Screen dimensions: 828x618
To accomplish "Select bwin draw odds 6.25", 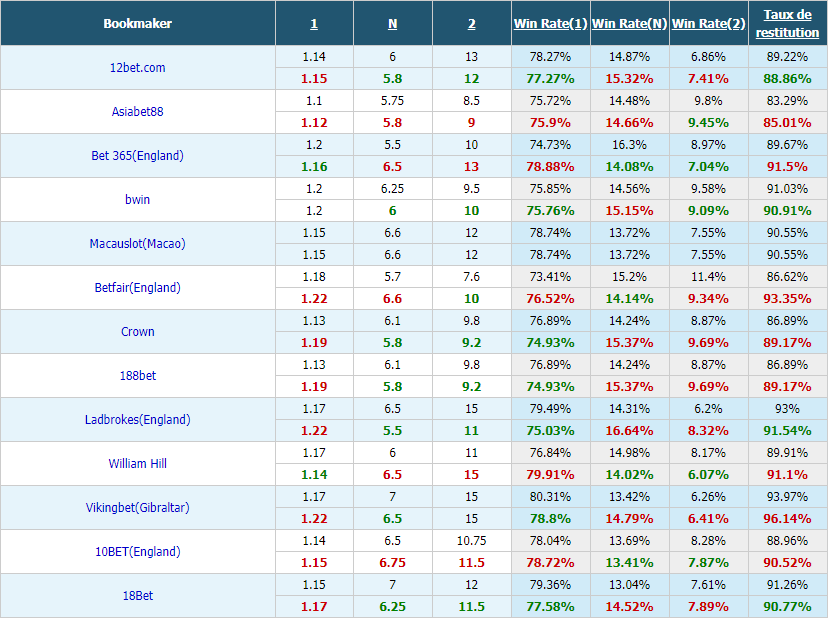I will [x=392, y=189].
